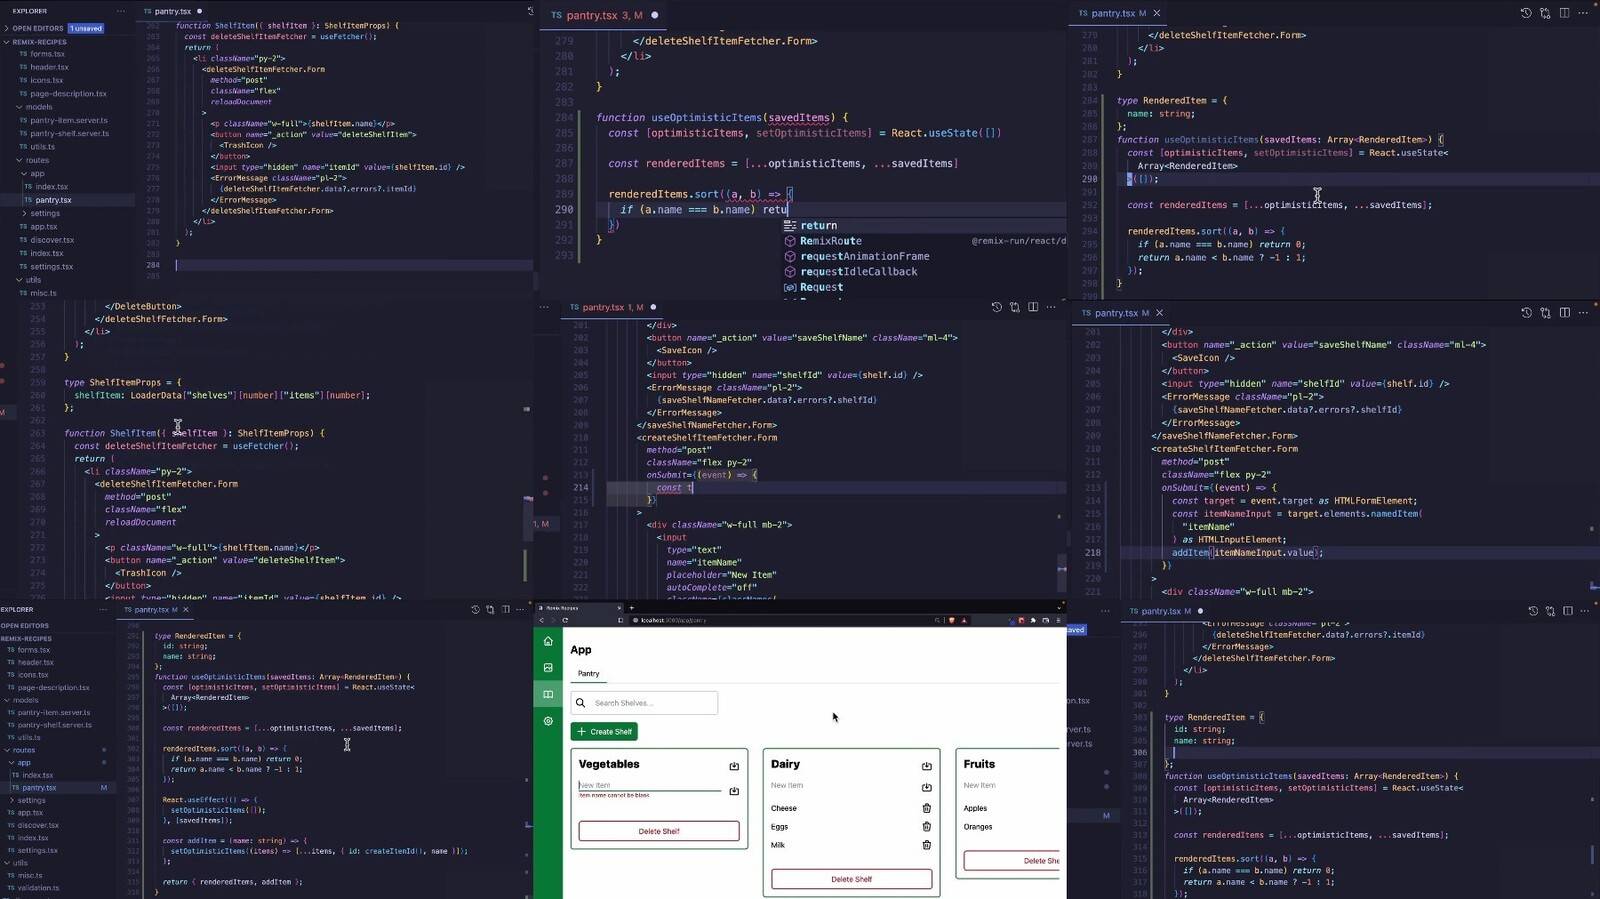Open icons.tsx in the top-left explorer
The height and width of the screenshot is (899, 1600).
click(x=46, y=80)
